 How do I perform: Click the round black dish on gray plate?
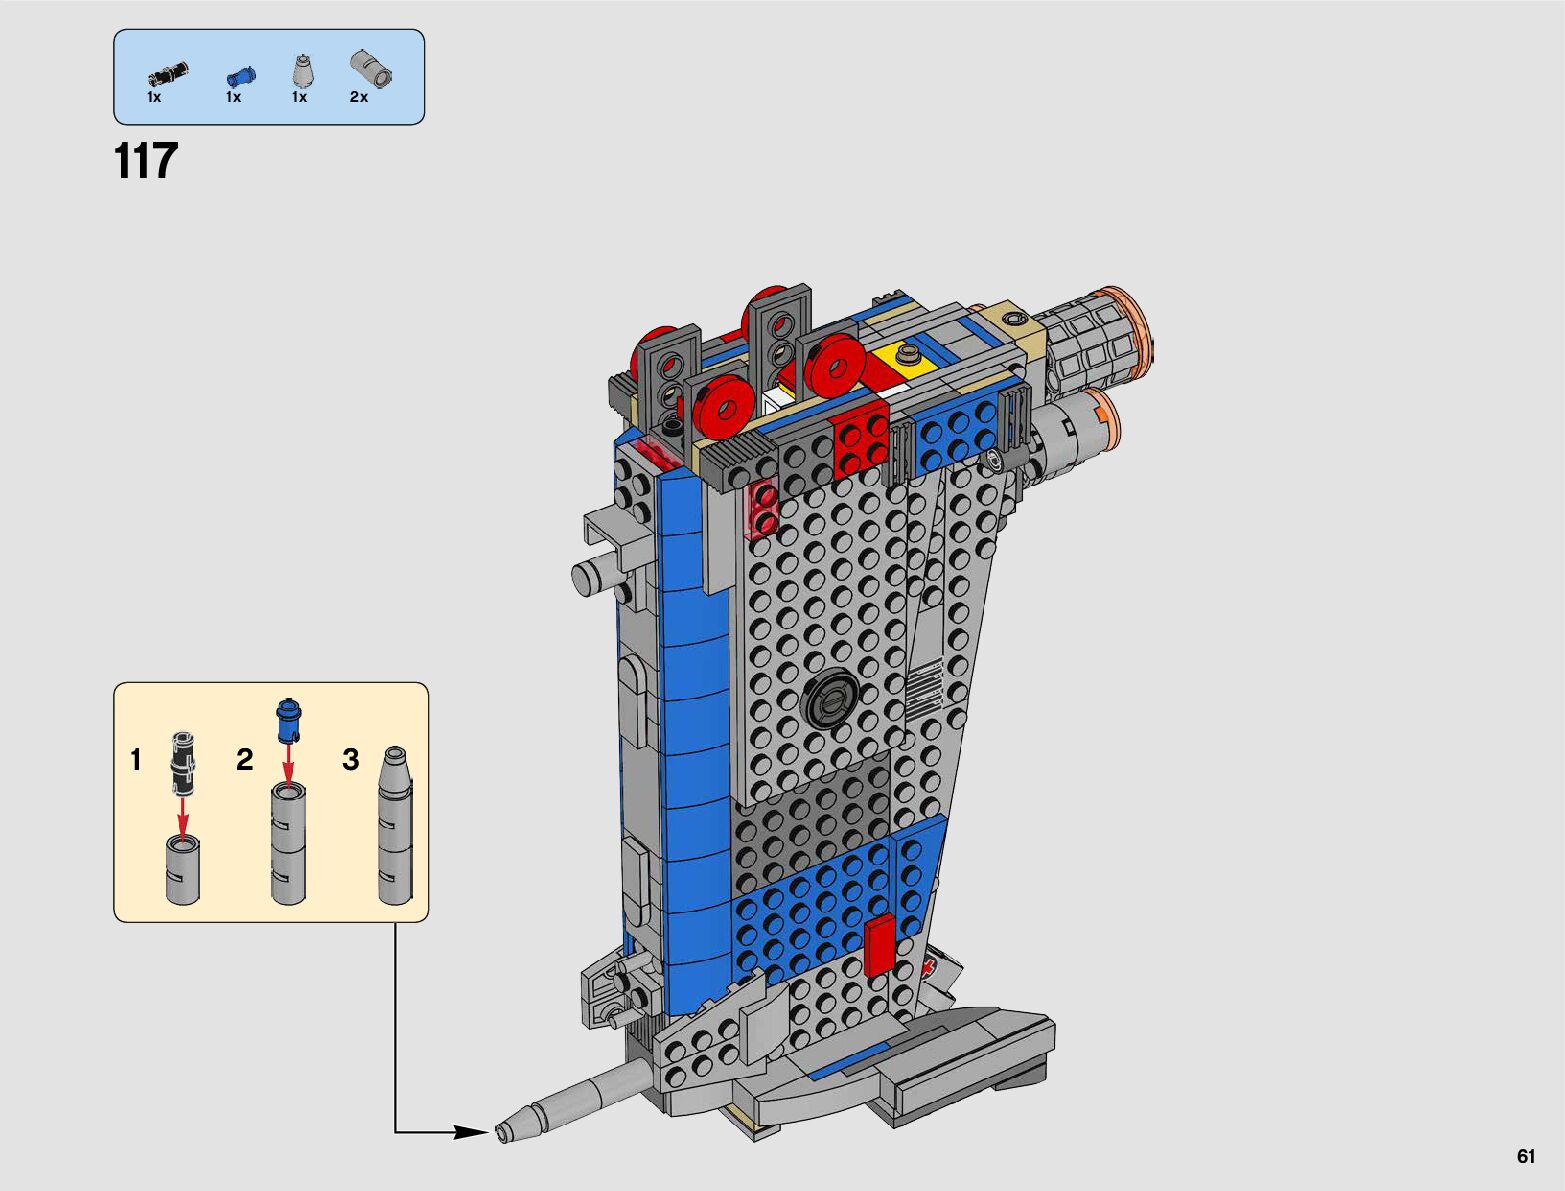coord(830,697)
